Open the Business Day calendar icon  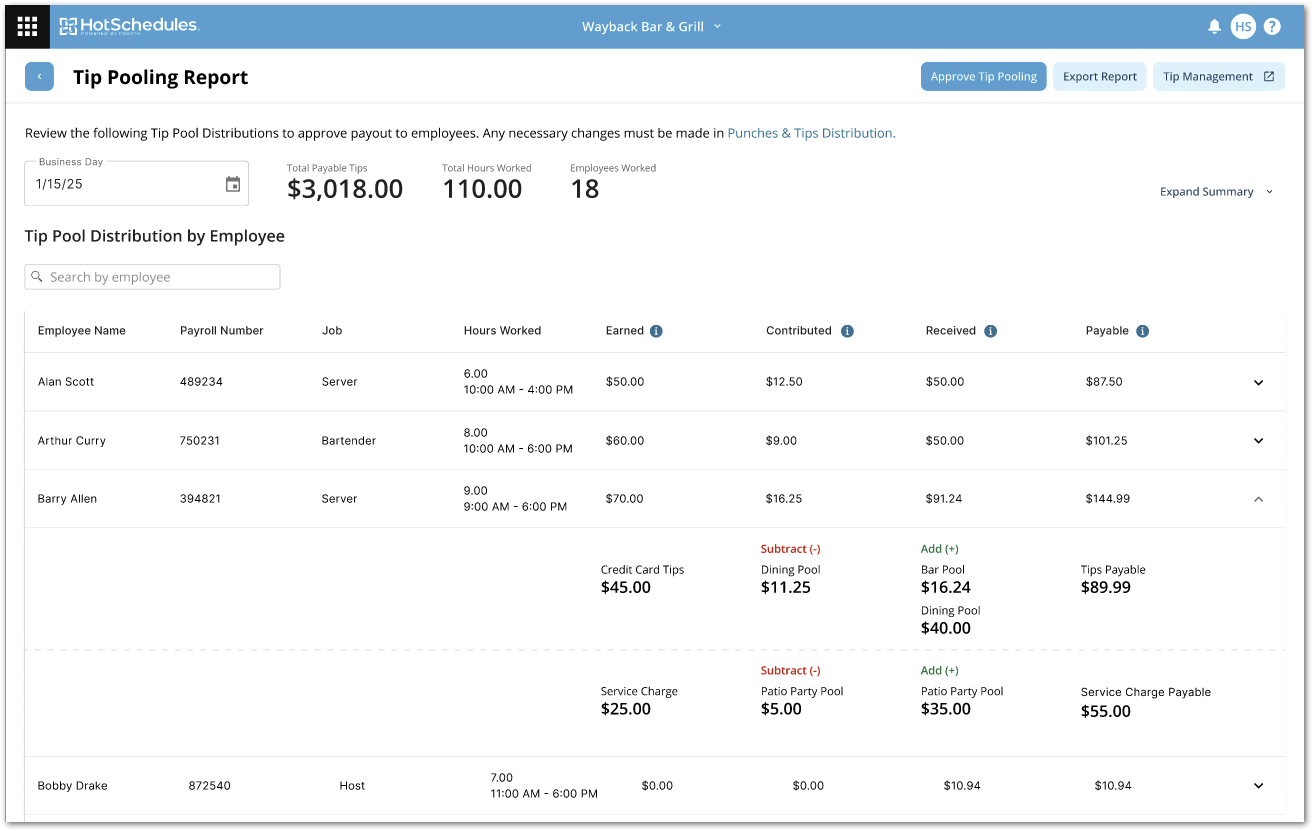point(233,184)
